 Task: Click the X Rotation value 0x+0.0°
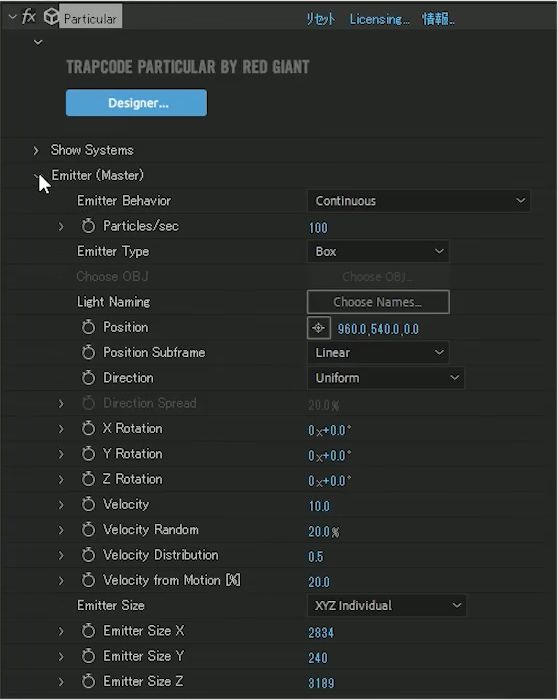[329, 430]
